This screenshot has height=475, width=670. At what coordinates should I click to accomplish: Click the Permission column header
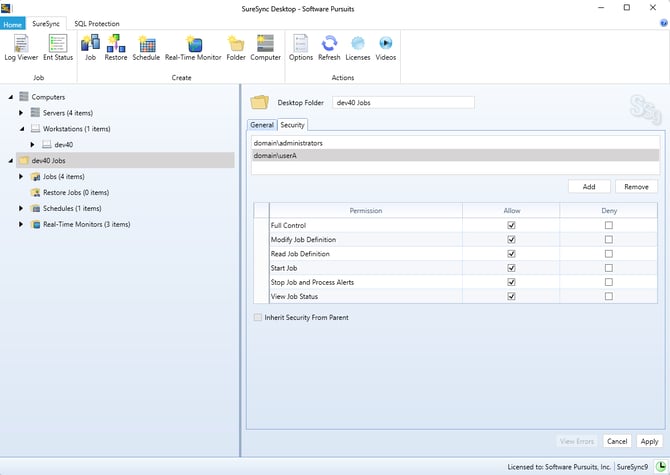click(366, 211)
